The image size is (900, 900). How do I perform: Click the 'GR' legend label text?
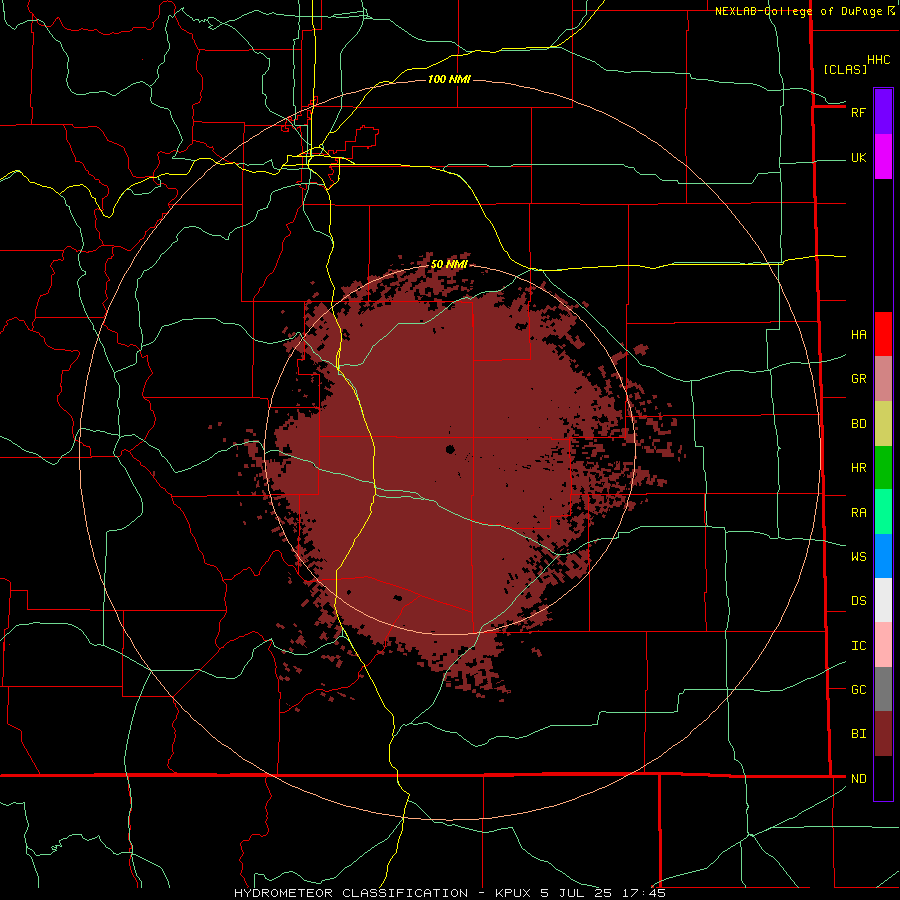click(858, 379)
